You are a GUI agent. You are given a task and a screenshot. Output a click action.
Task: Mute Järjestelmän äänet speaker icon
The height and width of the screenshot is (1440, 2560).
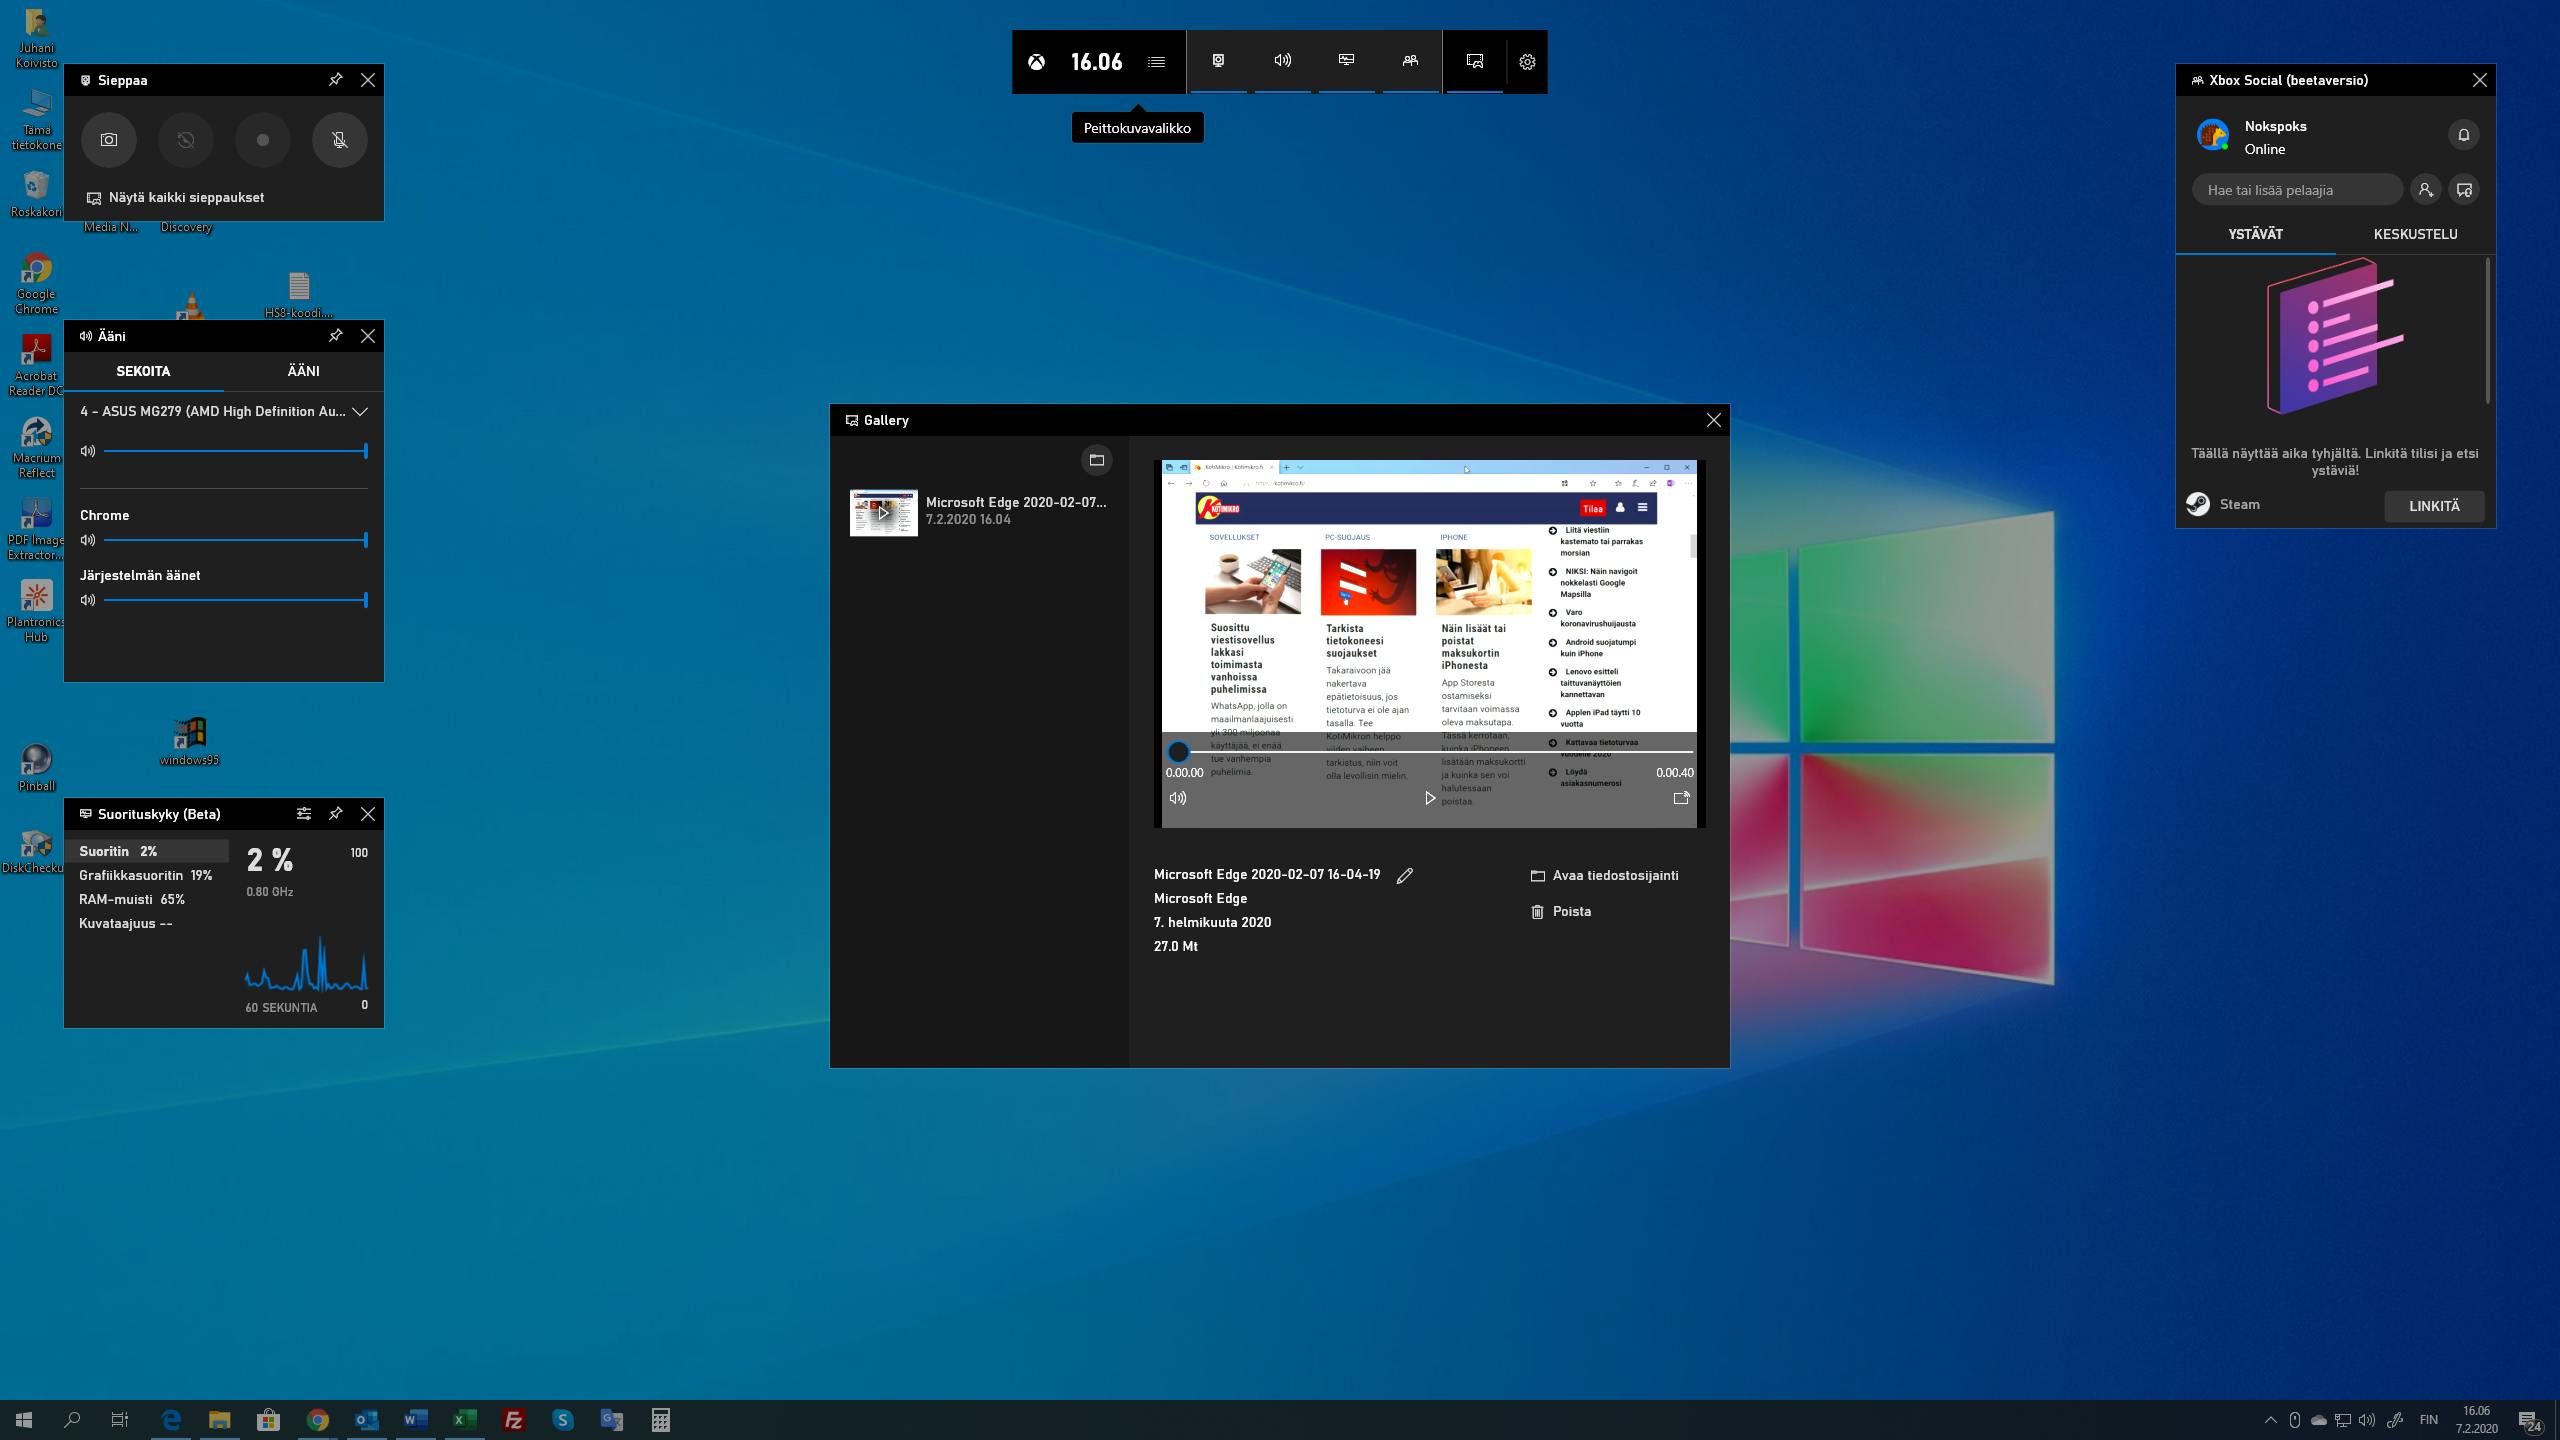(x=88, y=600)
